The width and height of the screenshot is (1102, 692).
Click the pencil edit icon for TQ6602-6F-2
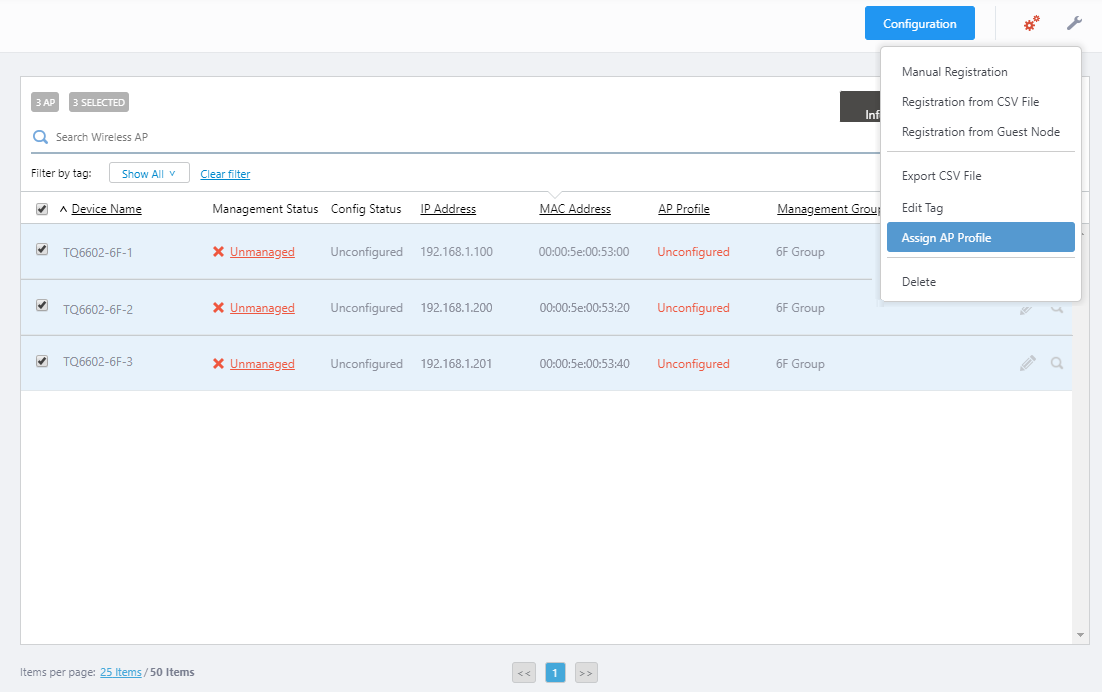tap(1027, 308)
